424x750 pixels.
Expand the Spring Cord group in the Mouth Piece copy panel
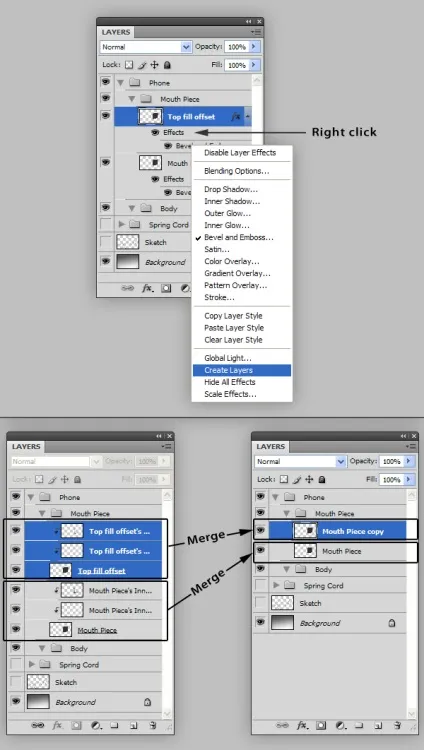pyautogui.click(x=277, y=585)
